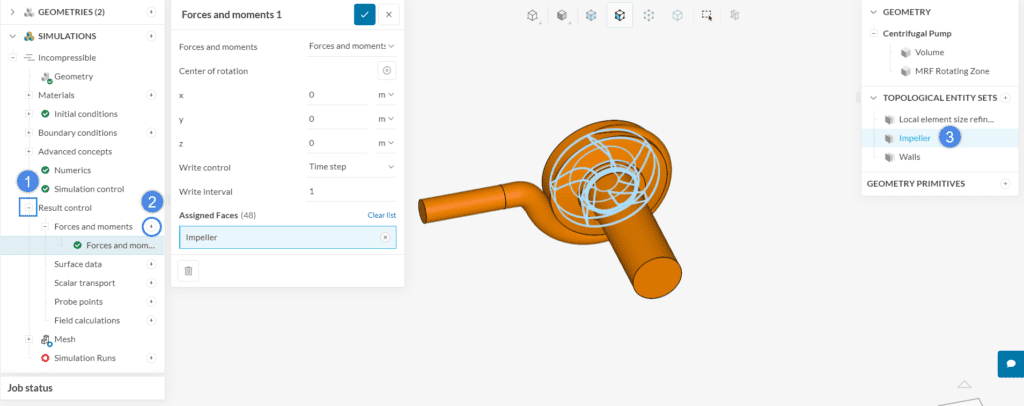1024x406 pixels.
Task: Add a new Surface data result control
Action: pyautogui.click(x=151, y=264)
